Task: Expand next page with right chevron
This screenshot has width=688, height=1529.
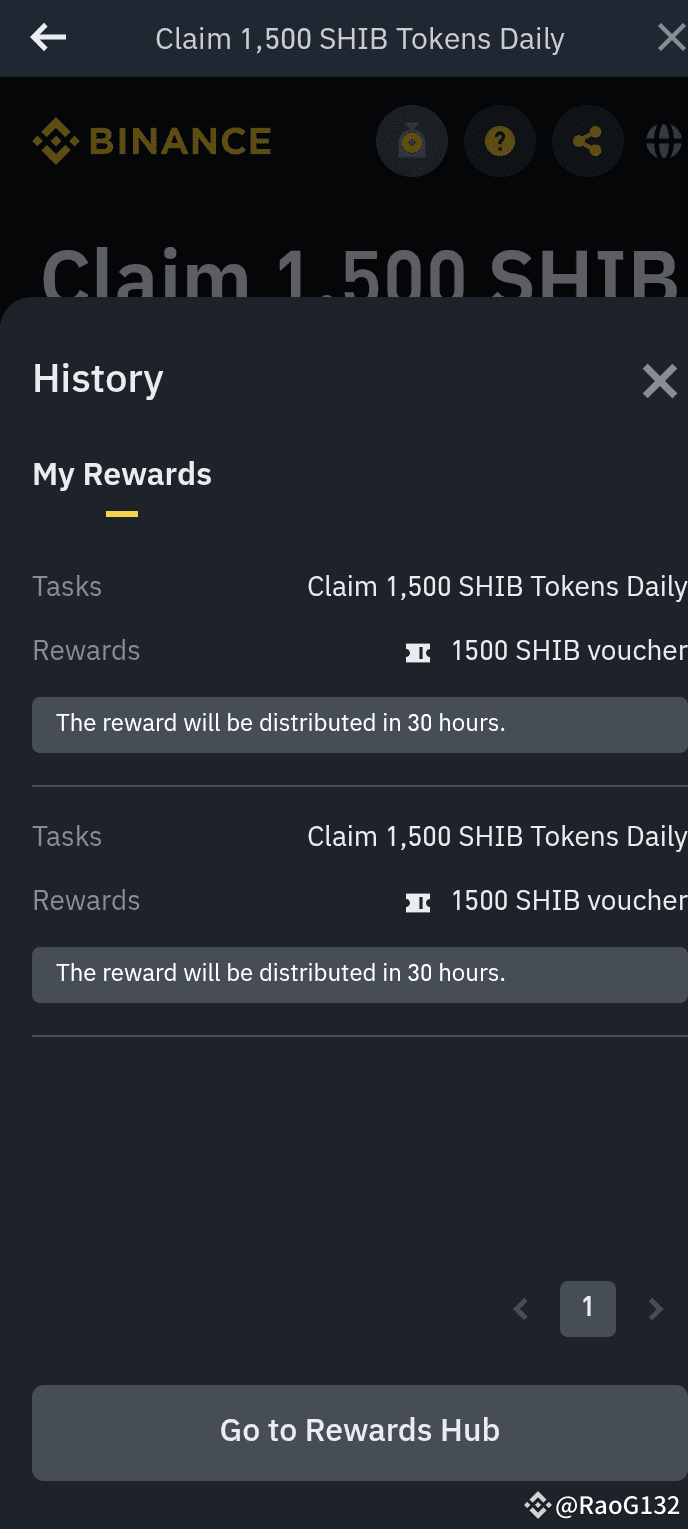Action: coord(655,1309)
